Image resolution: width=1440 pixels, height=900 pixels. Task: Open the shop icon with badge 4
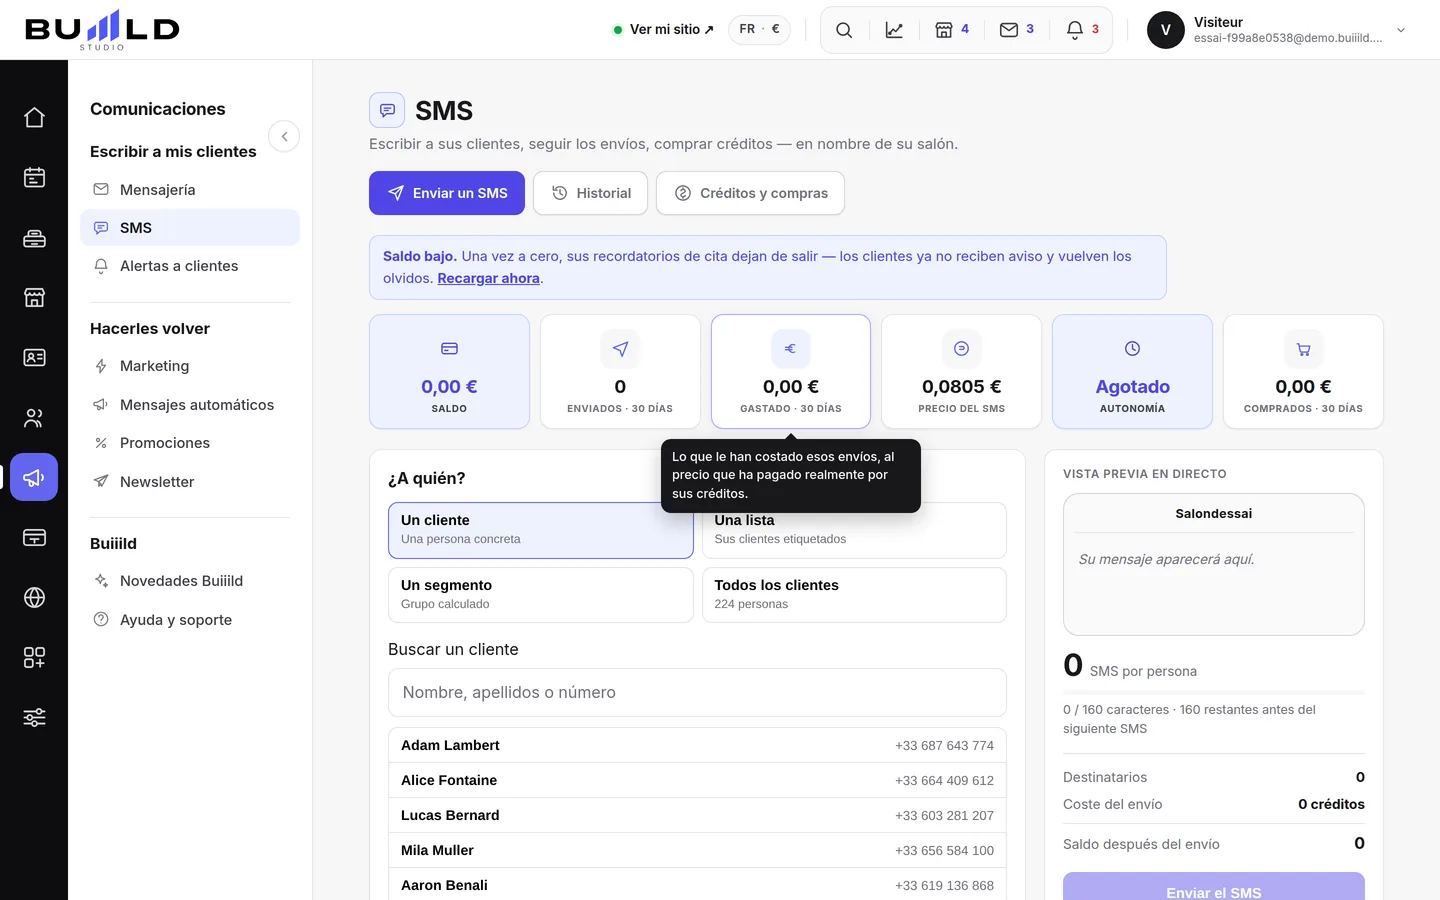(x=951, y=30)
